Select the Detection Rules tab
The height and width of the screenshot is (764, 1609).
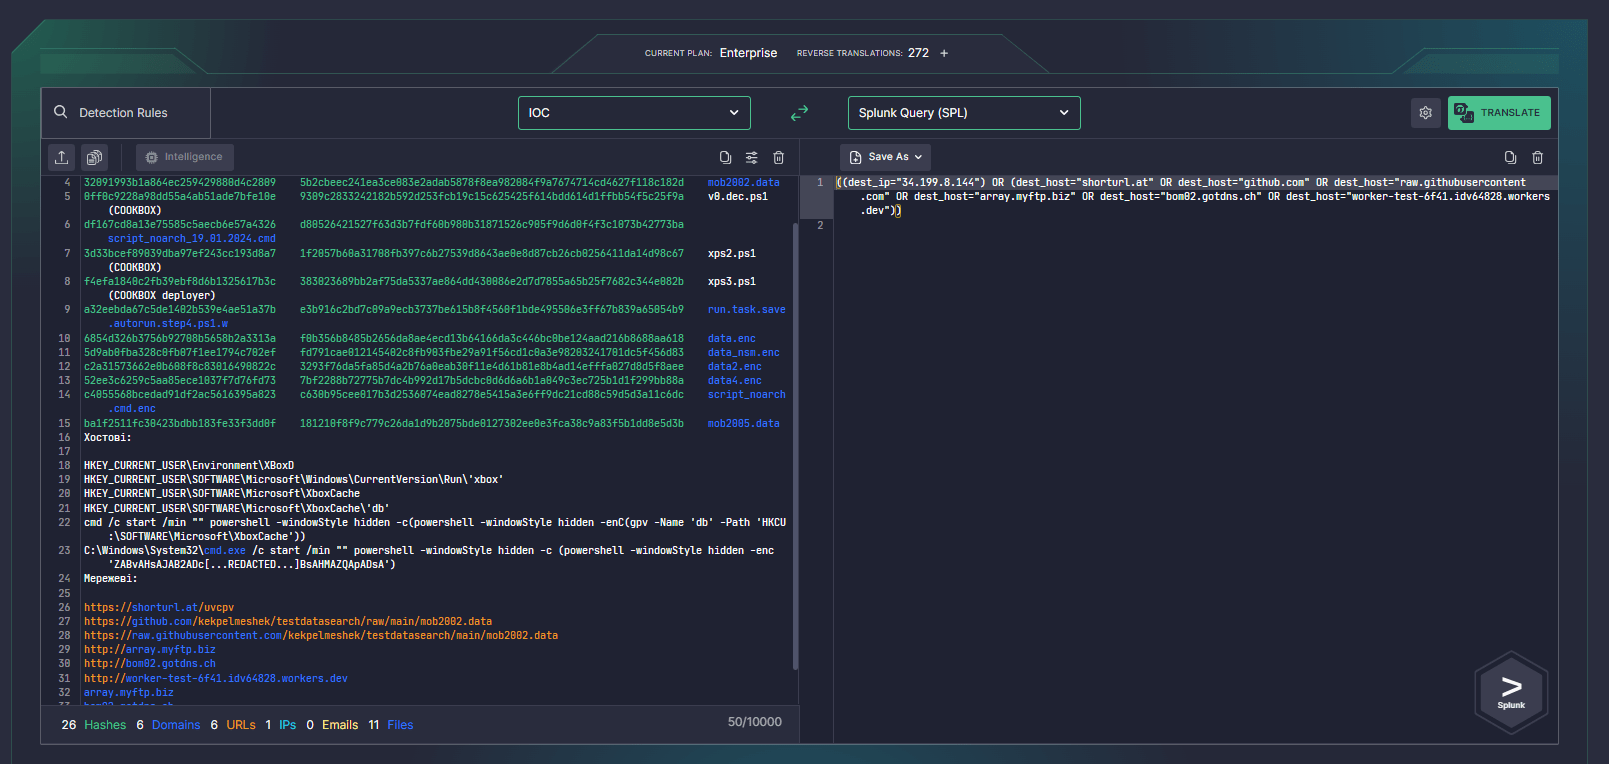coord(125,113)
